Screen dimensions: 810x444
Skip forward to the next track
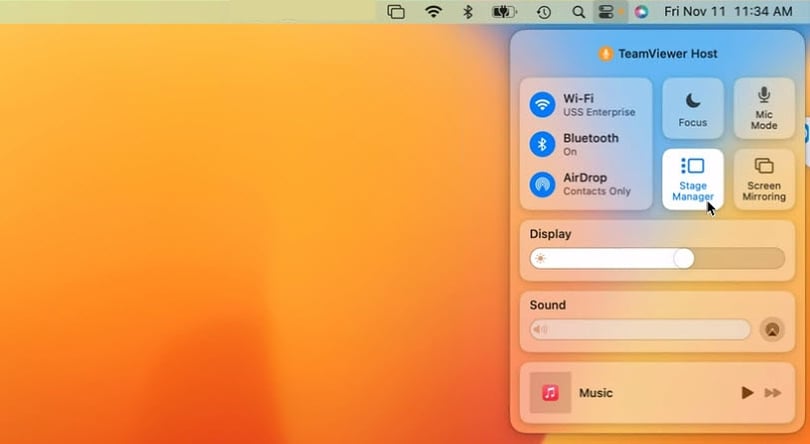click(x=773, y=393)
